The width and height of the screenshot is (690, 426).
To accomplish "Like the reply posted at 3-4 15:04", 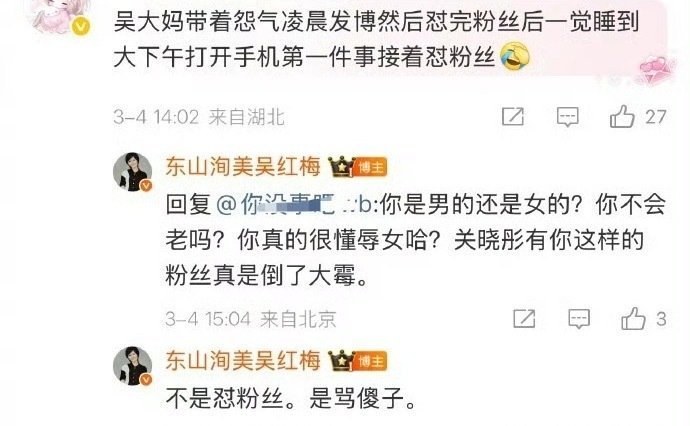I will pos(633,319).
